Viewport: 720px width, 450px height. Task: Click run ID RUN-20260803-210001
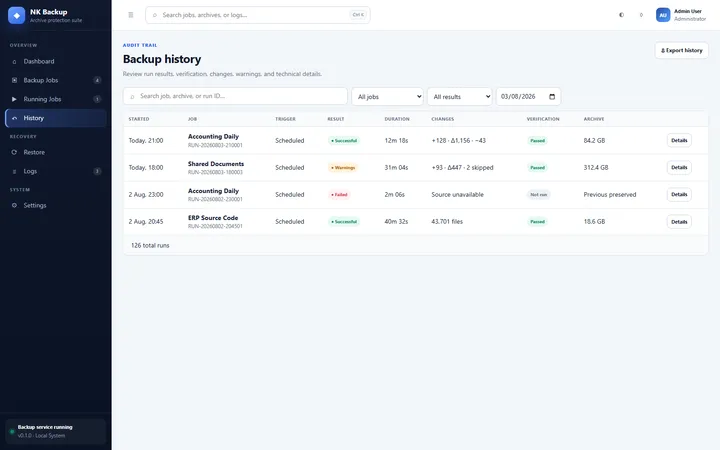215,145
